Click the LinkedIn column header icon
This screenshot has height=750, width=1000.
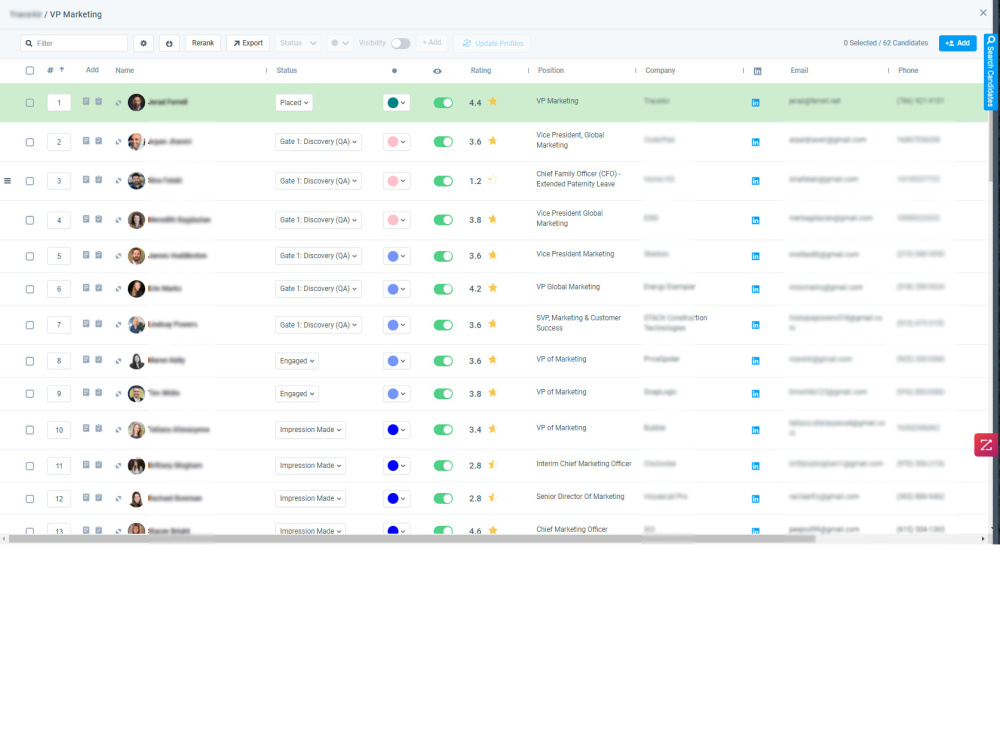click(757, 71)
